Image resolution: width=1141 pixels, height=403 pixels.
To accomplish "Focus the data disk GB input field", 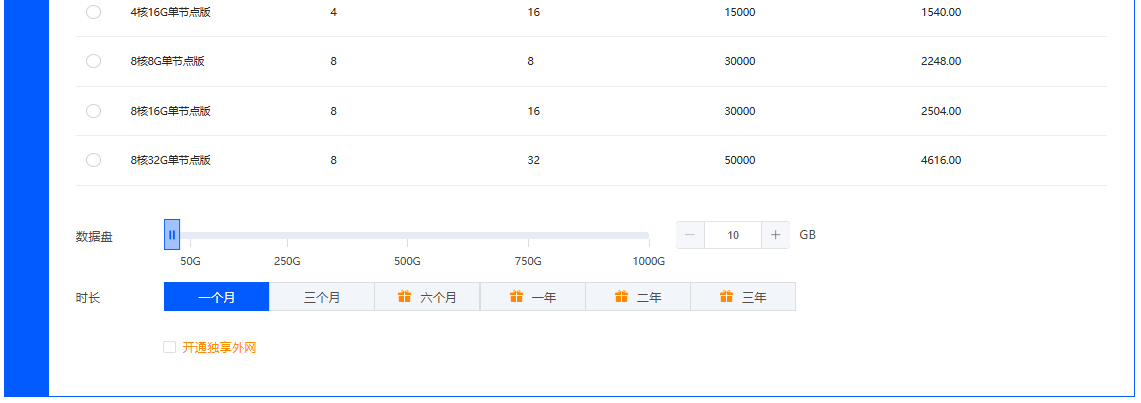I will (733, 235).
